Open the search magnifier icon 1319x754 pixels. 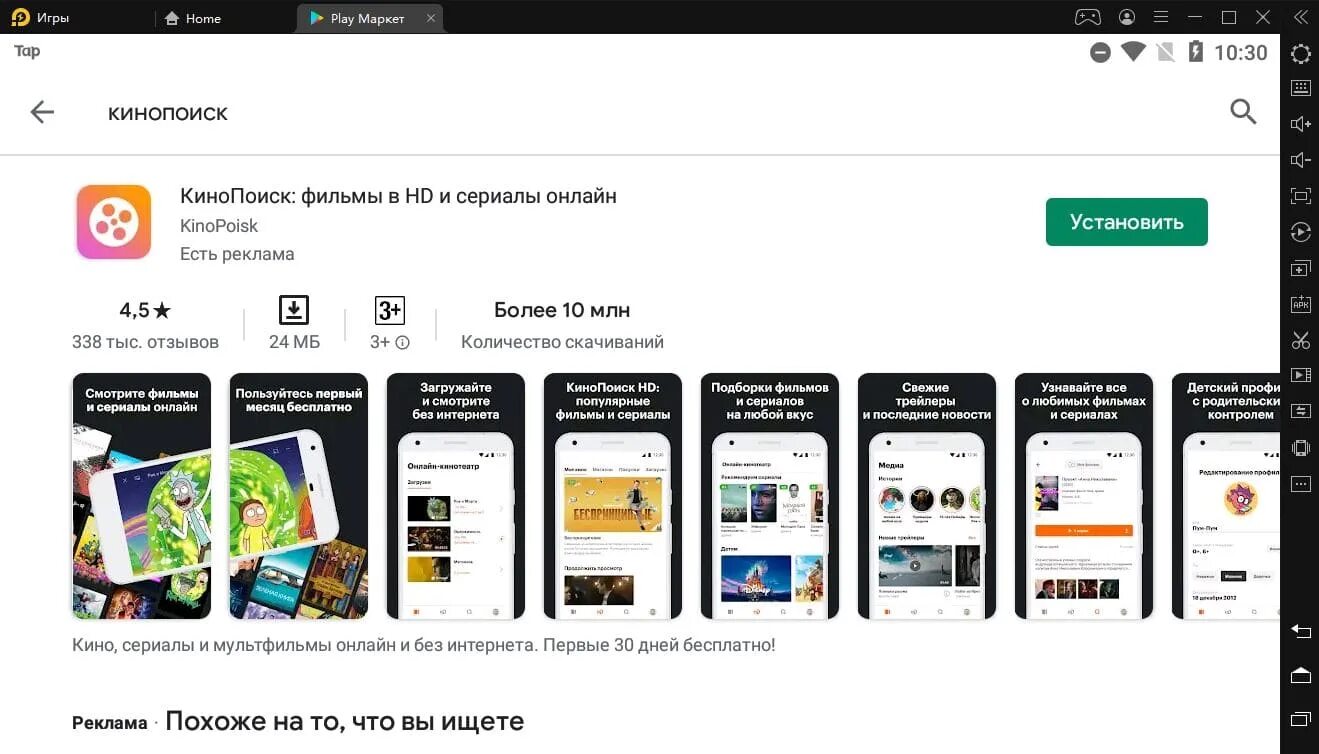click(x=1243, y=111)
